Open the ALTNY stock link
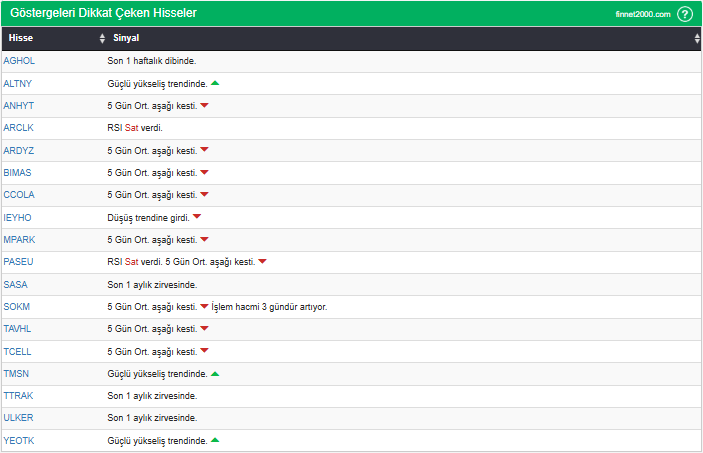Screen dimensions: 703x453 coord(17,83)
